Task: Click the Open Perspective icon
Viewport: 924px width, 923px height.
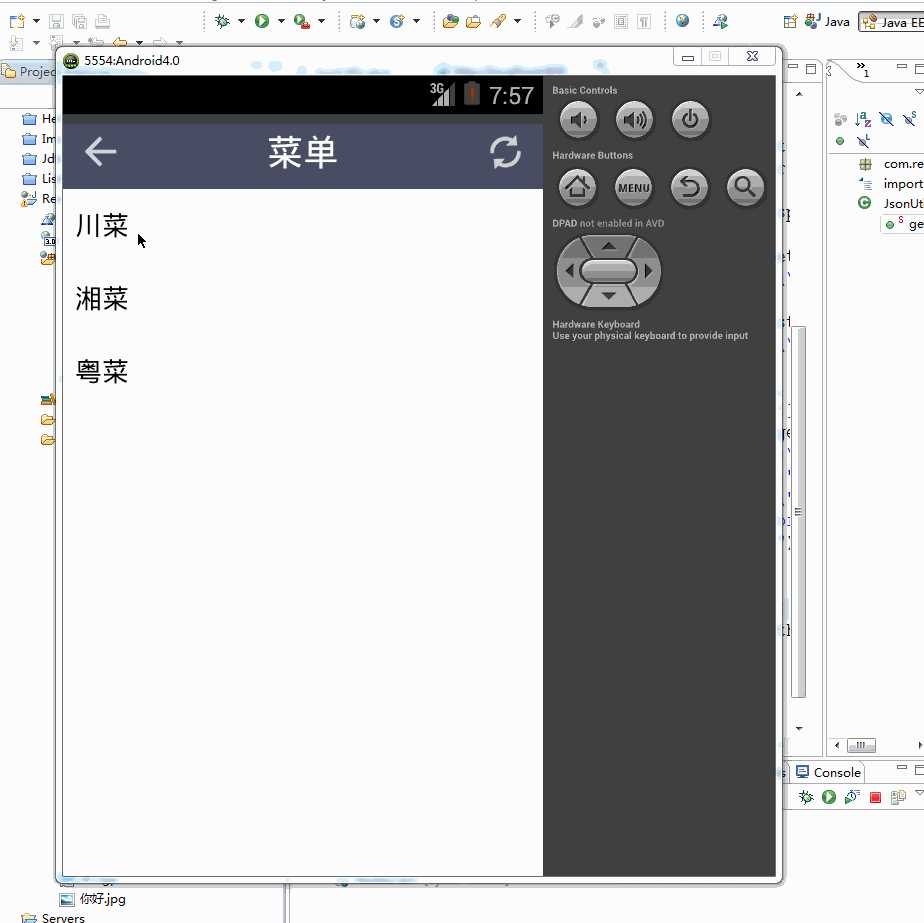Action: click(x=790, y=22)
